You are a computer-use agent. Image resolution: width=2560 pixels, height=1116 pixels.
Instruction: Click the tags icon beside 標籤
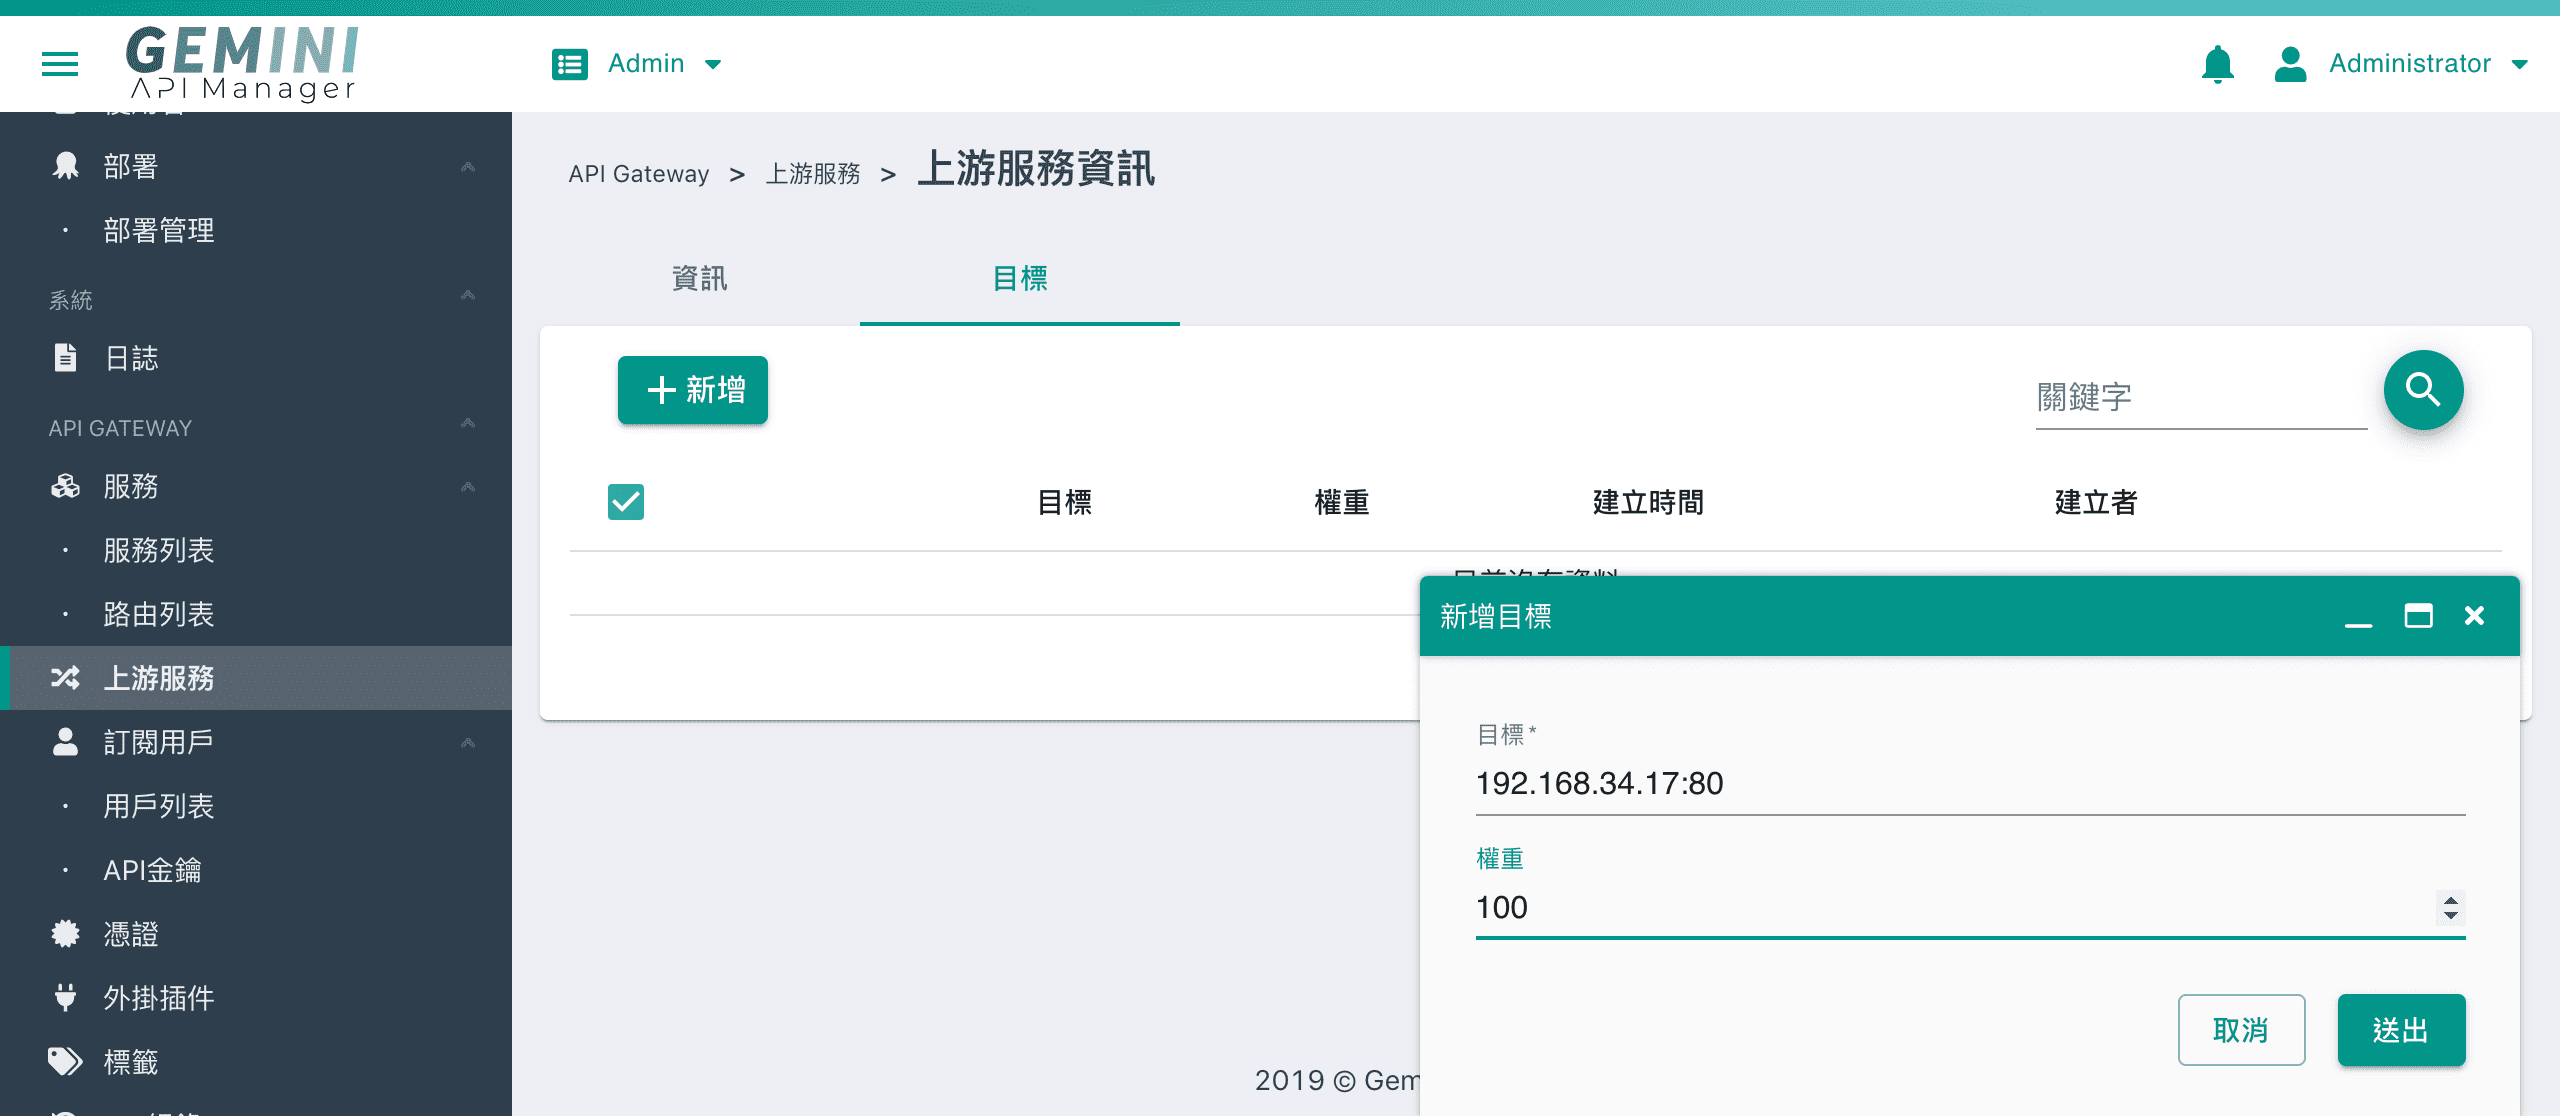coord(66,1062)
